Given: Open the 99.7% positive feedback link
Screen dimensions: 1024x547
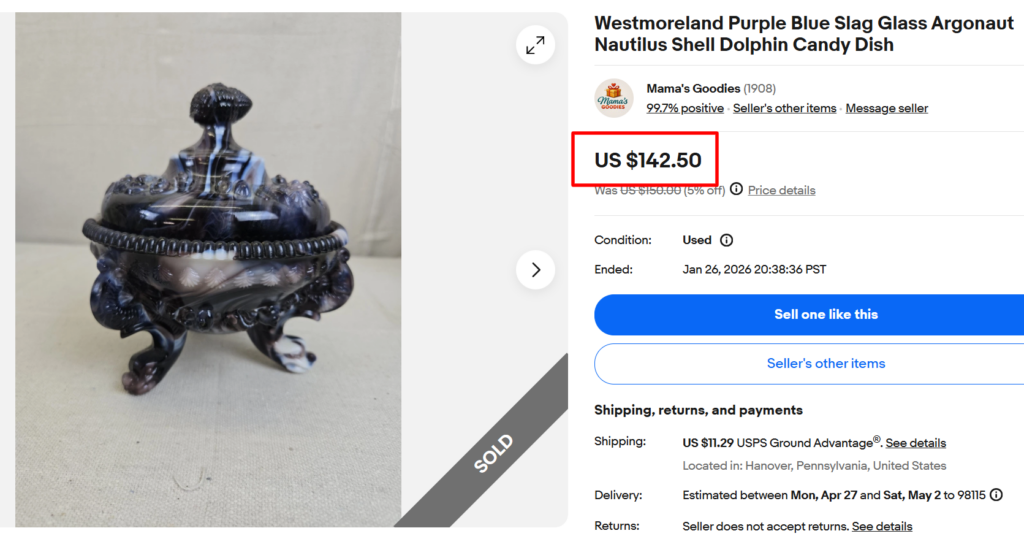Looking at the screenshot, I should coord(685,108).
